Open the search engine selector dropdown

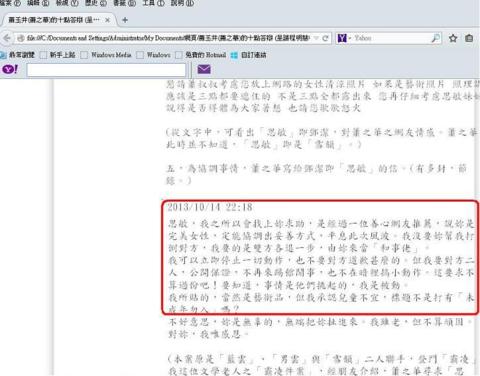tap(344, 38)
